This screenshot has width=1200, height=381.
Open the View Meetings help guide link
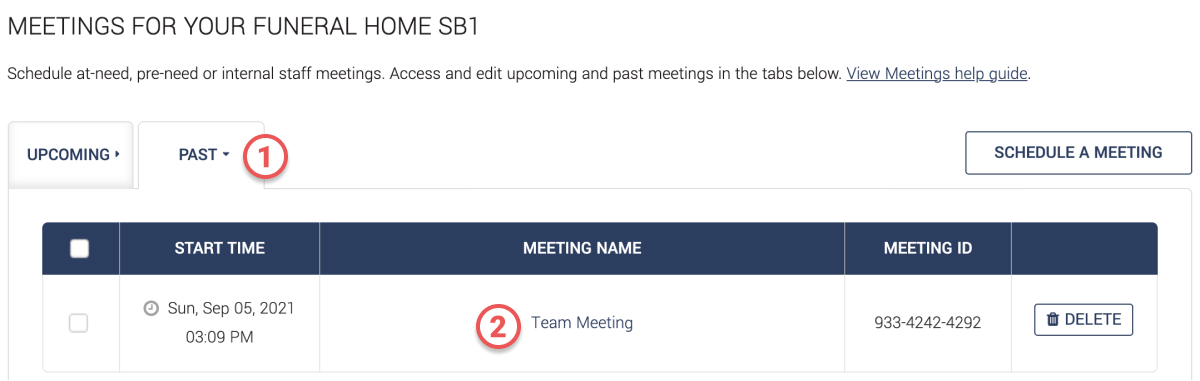[937, 74]
